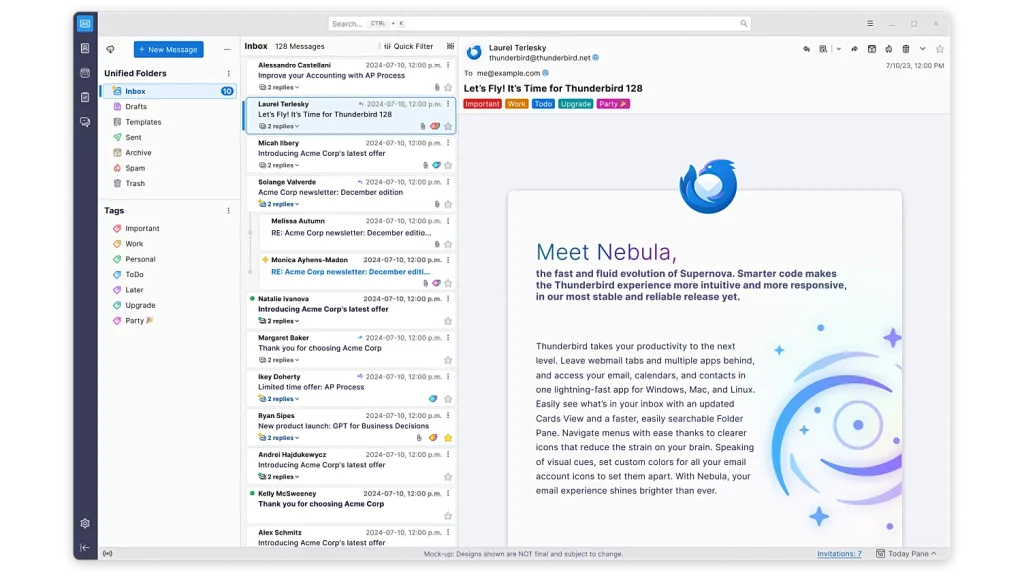
Task: Open row menu for Alessandro Castellani message
Action: [x=448, y=65]
